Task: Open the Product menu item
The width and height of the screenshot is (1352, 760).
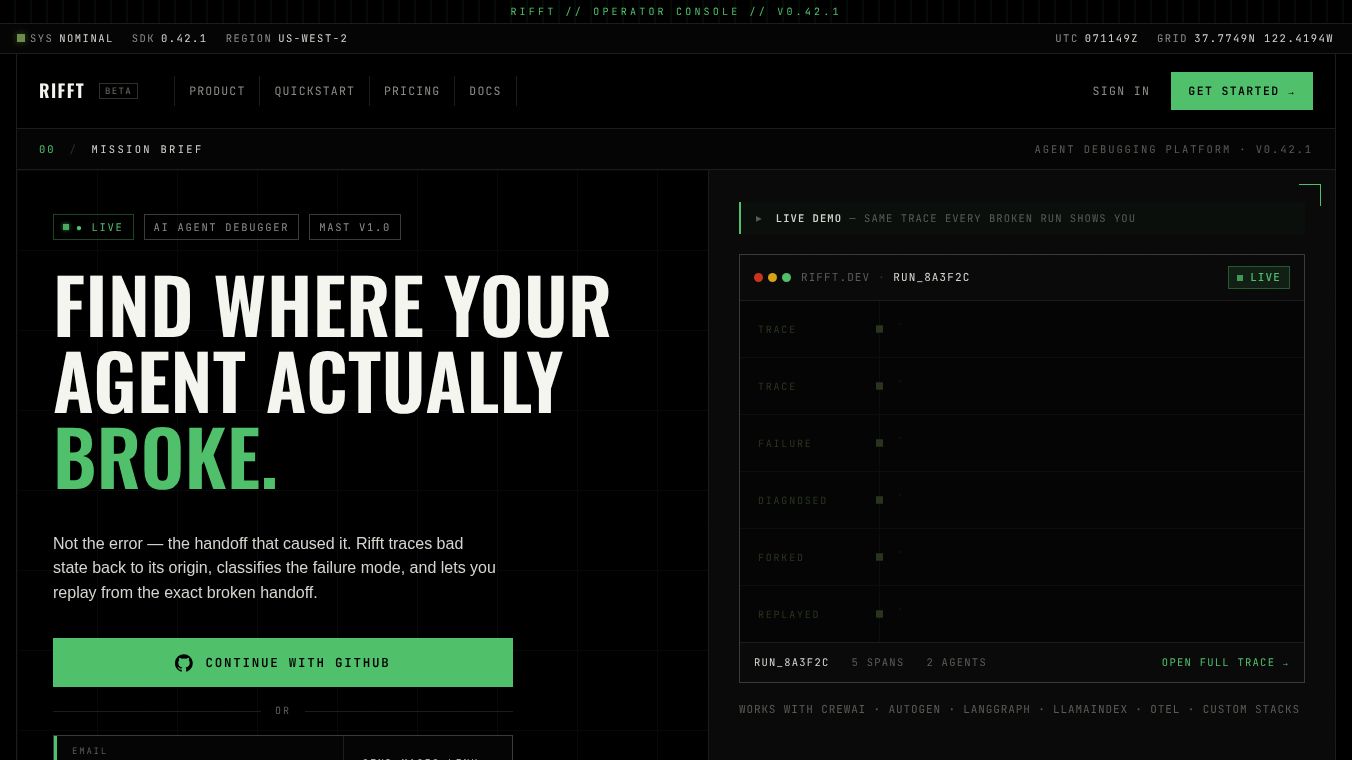Action: (217, 91)
